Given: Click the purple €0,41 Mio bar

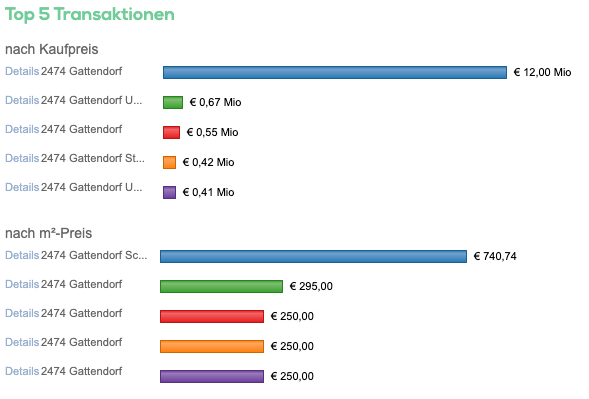Looking at the screenshot, I should [x=169, y=192].
